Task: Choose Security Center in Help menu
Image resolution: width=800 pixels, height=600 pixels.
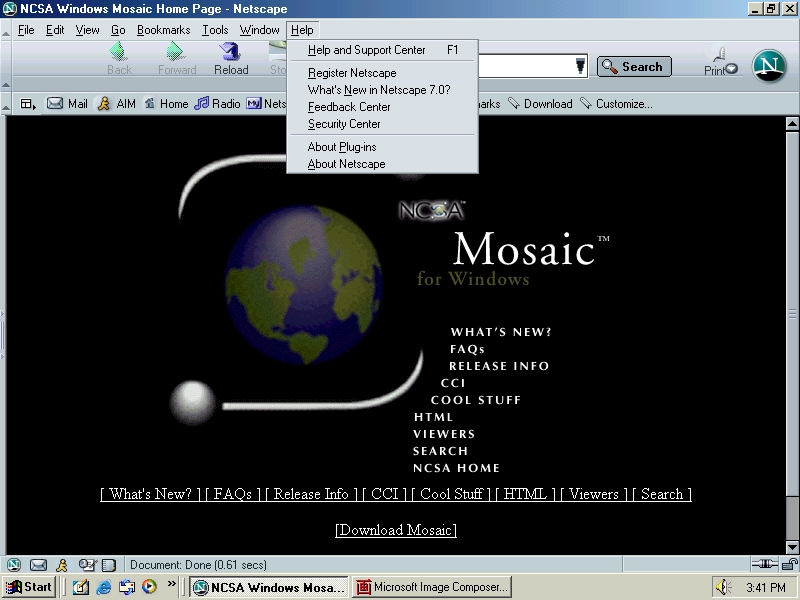Action: tap(344, 124)
